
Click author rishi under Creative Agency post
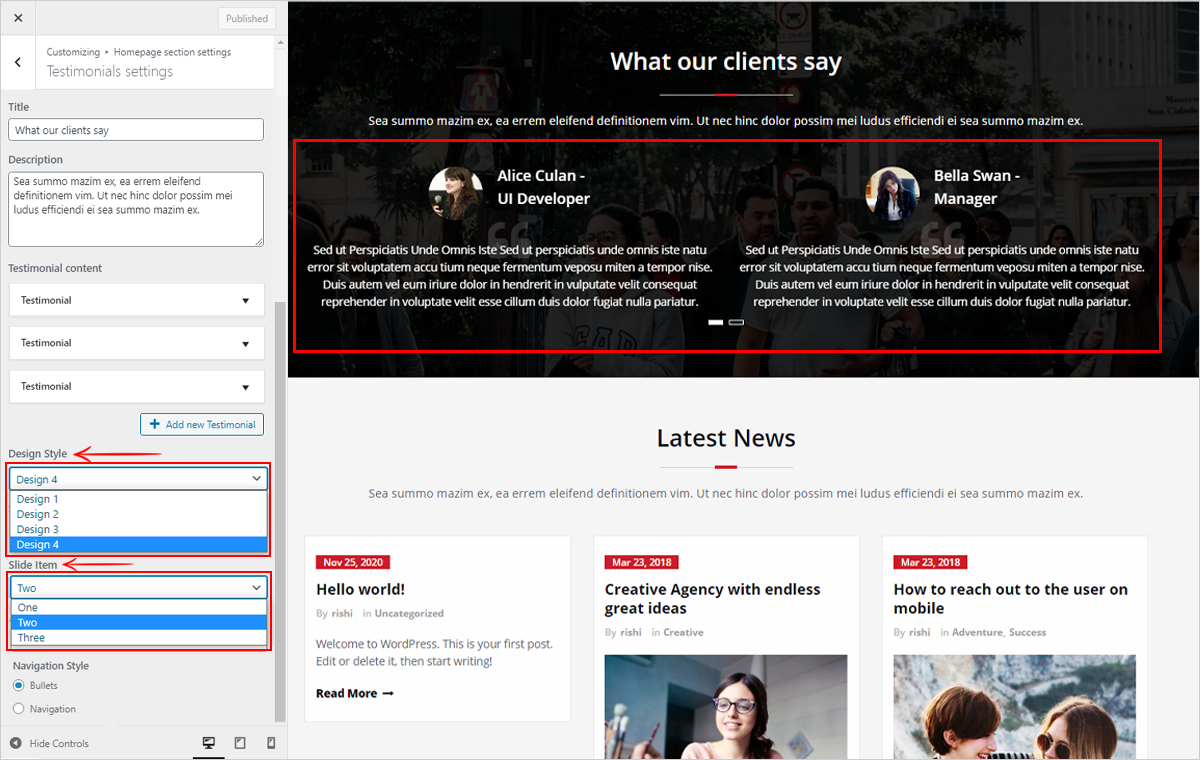tap(631, 632)
